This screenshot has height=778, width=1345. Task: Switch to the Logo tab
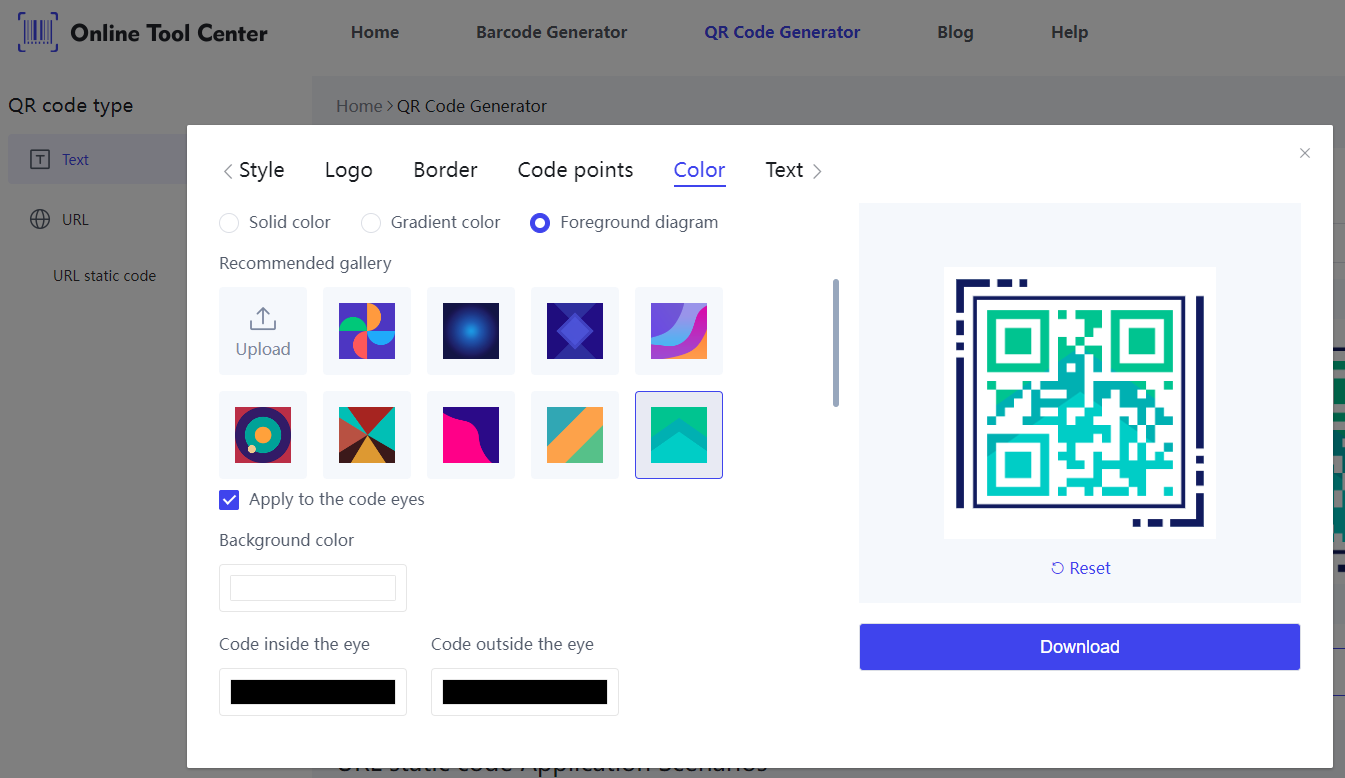(x=348, y=171)
